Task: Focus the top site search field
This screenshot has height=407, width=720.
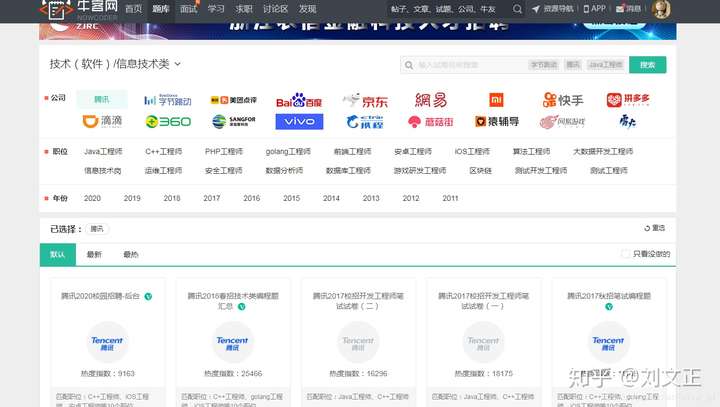Action: click(x=448, y=9)
